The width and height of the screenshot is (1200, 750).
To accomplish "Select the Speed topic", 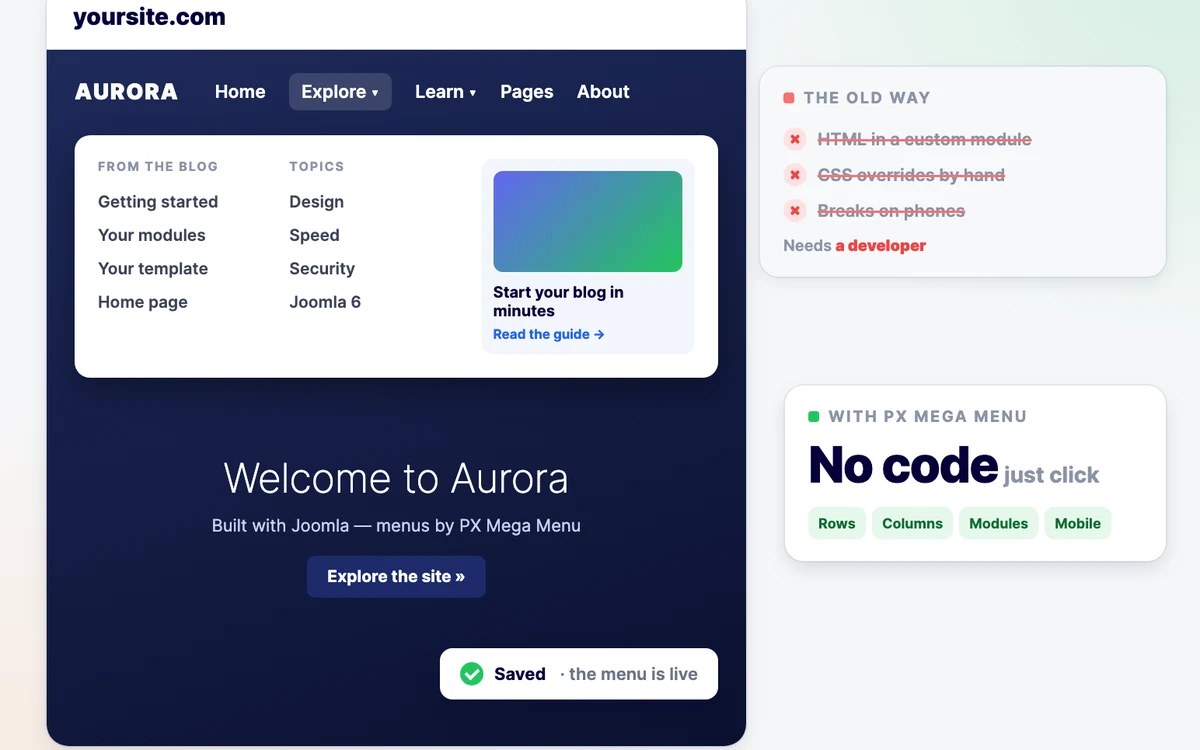I will [x=315, y=235].
